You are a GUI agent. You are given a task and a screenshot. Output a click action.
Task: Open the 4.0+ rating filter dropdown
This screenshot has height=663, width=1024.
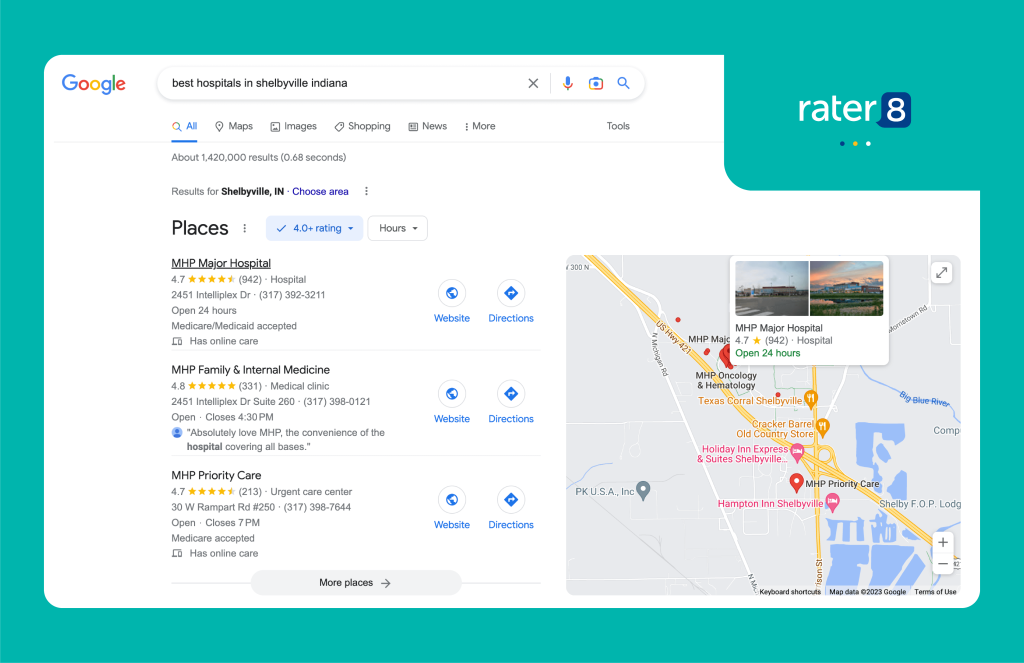[314, 228]
